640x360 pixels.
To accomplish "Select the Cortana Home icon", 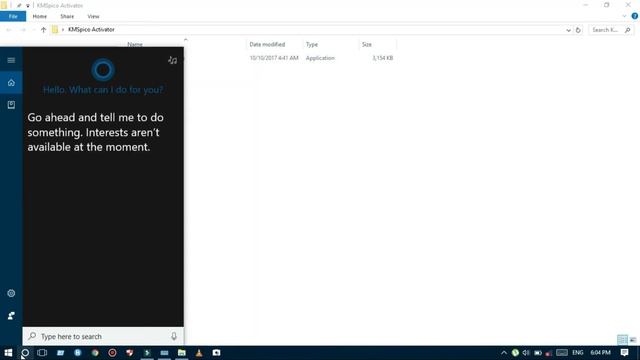I will coord(11,83).
